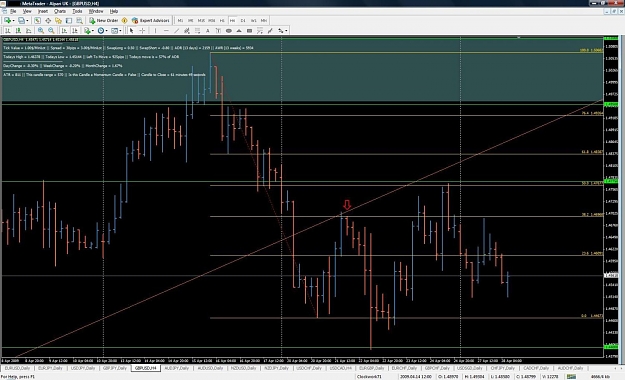Open the Tools menu

(77, 11)
